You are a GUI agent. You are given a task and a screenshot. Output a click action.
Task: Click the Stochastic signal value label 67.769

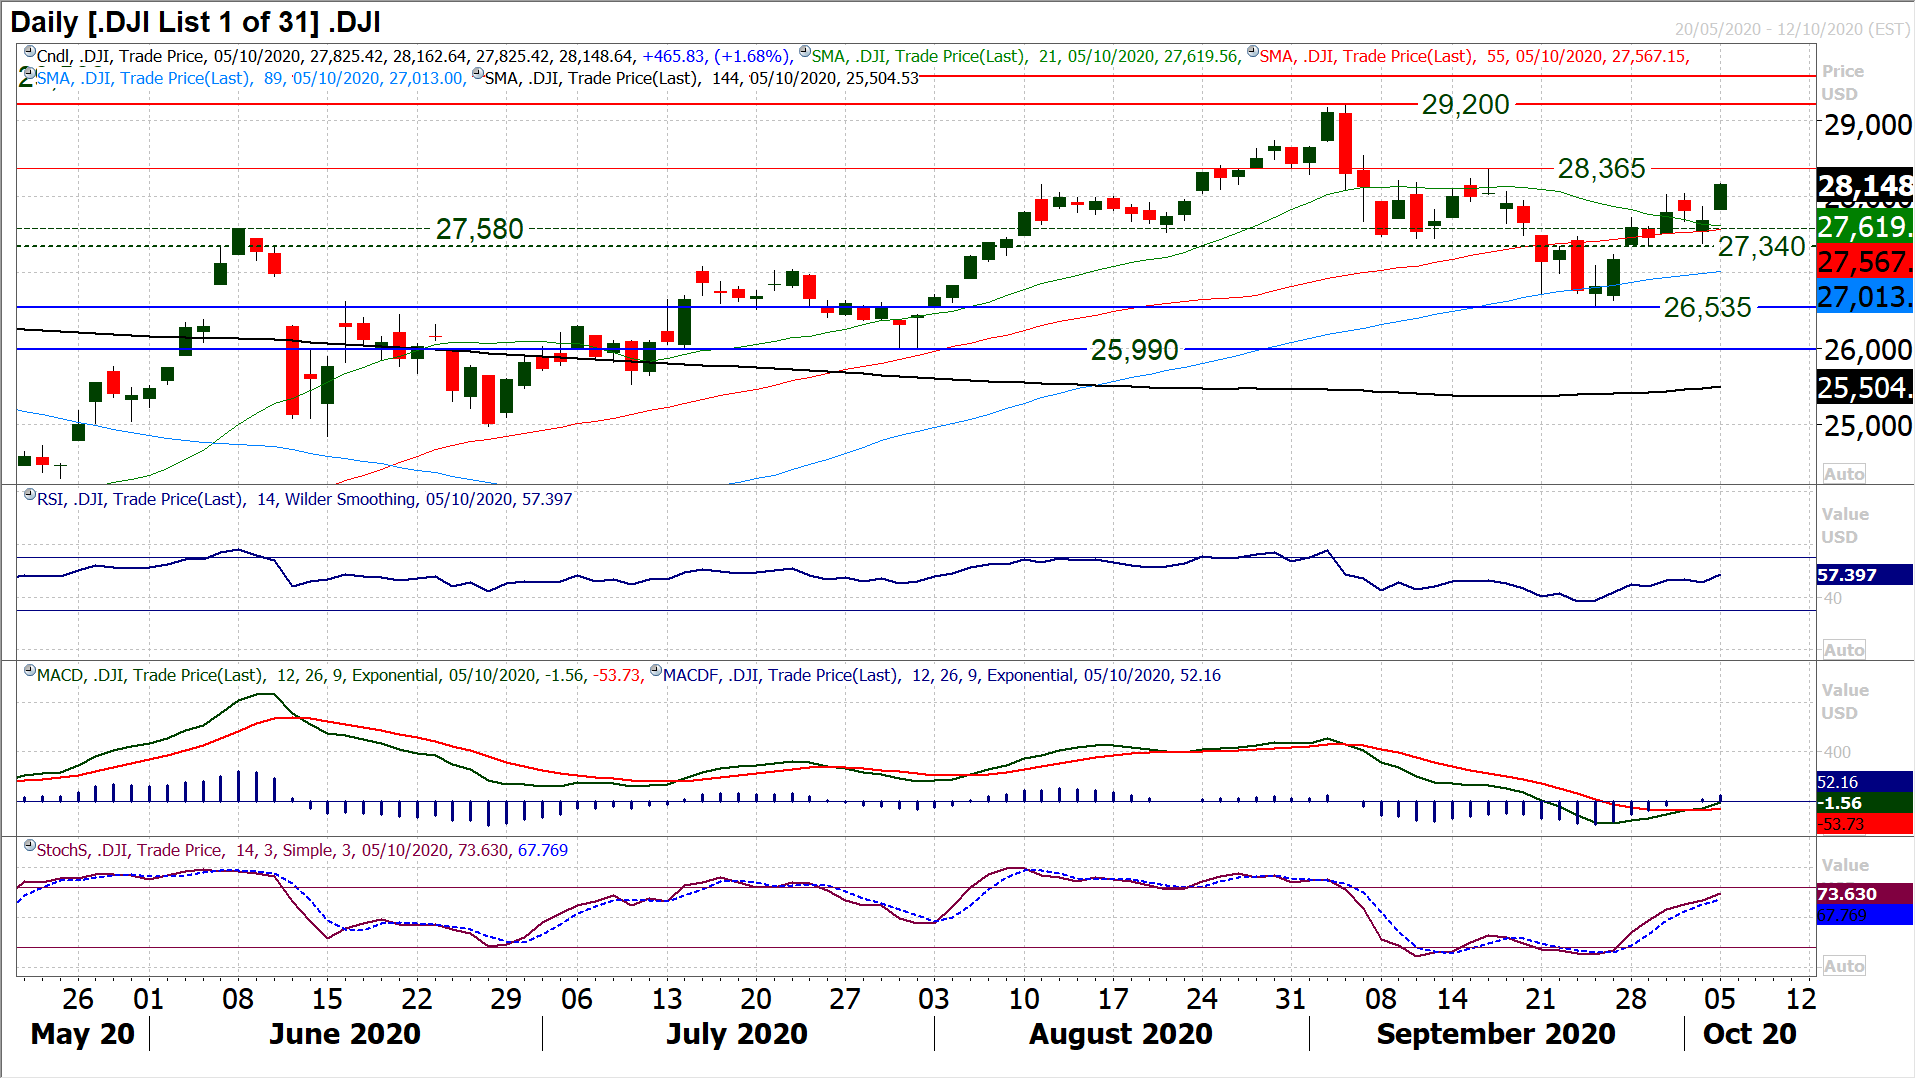point(1864,915)
